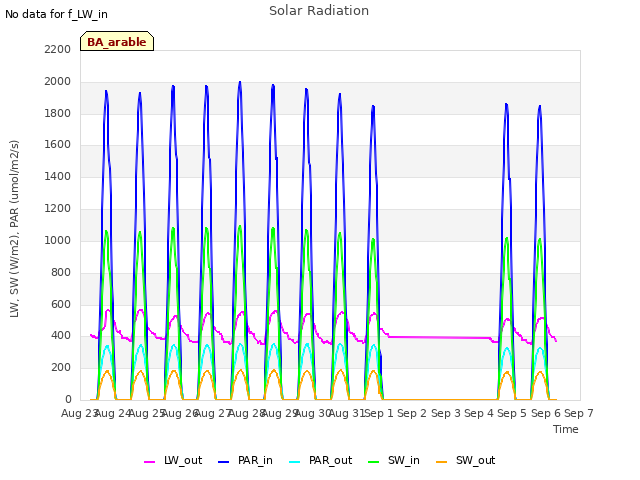Click the 800 y-axis tick label
This screenshot has width=640, height=480.
(61, 272)
